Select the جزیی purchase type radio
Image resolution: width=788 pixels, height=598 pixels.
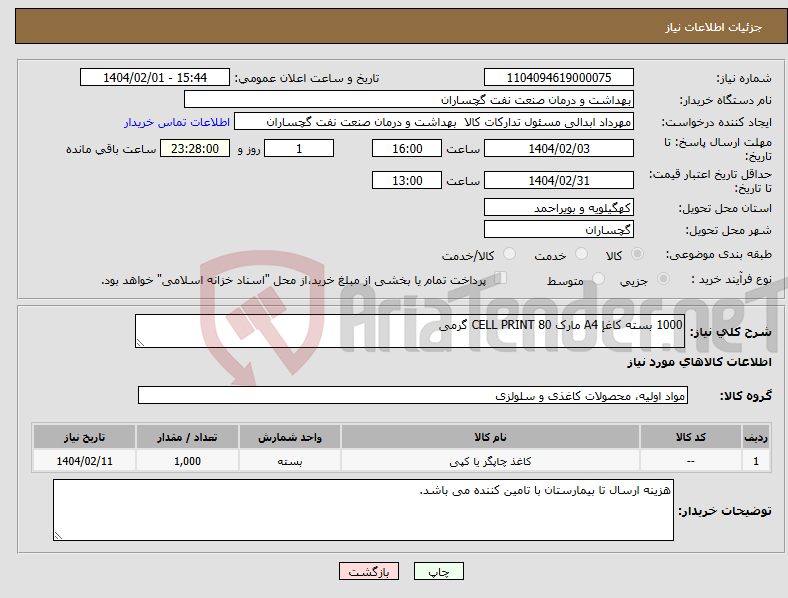coord(663,278)
